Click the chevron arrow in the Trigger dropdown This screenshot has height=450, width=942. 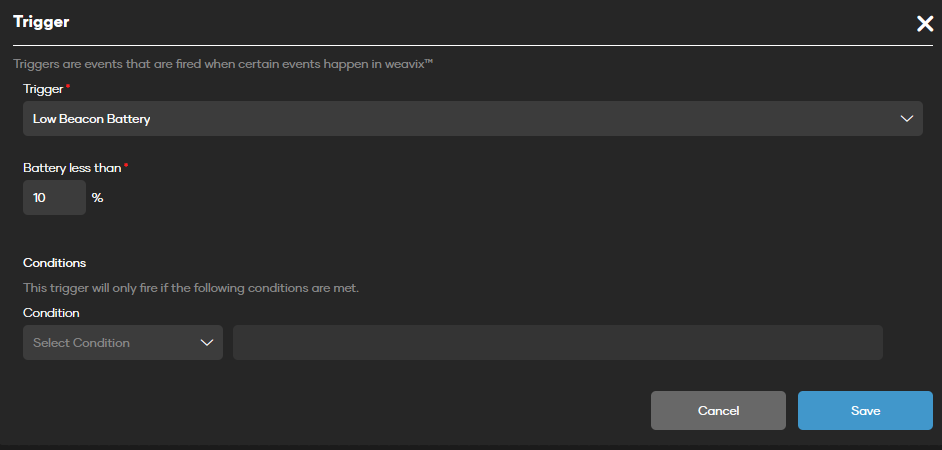907,118
